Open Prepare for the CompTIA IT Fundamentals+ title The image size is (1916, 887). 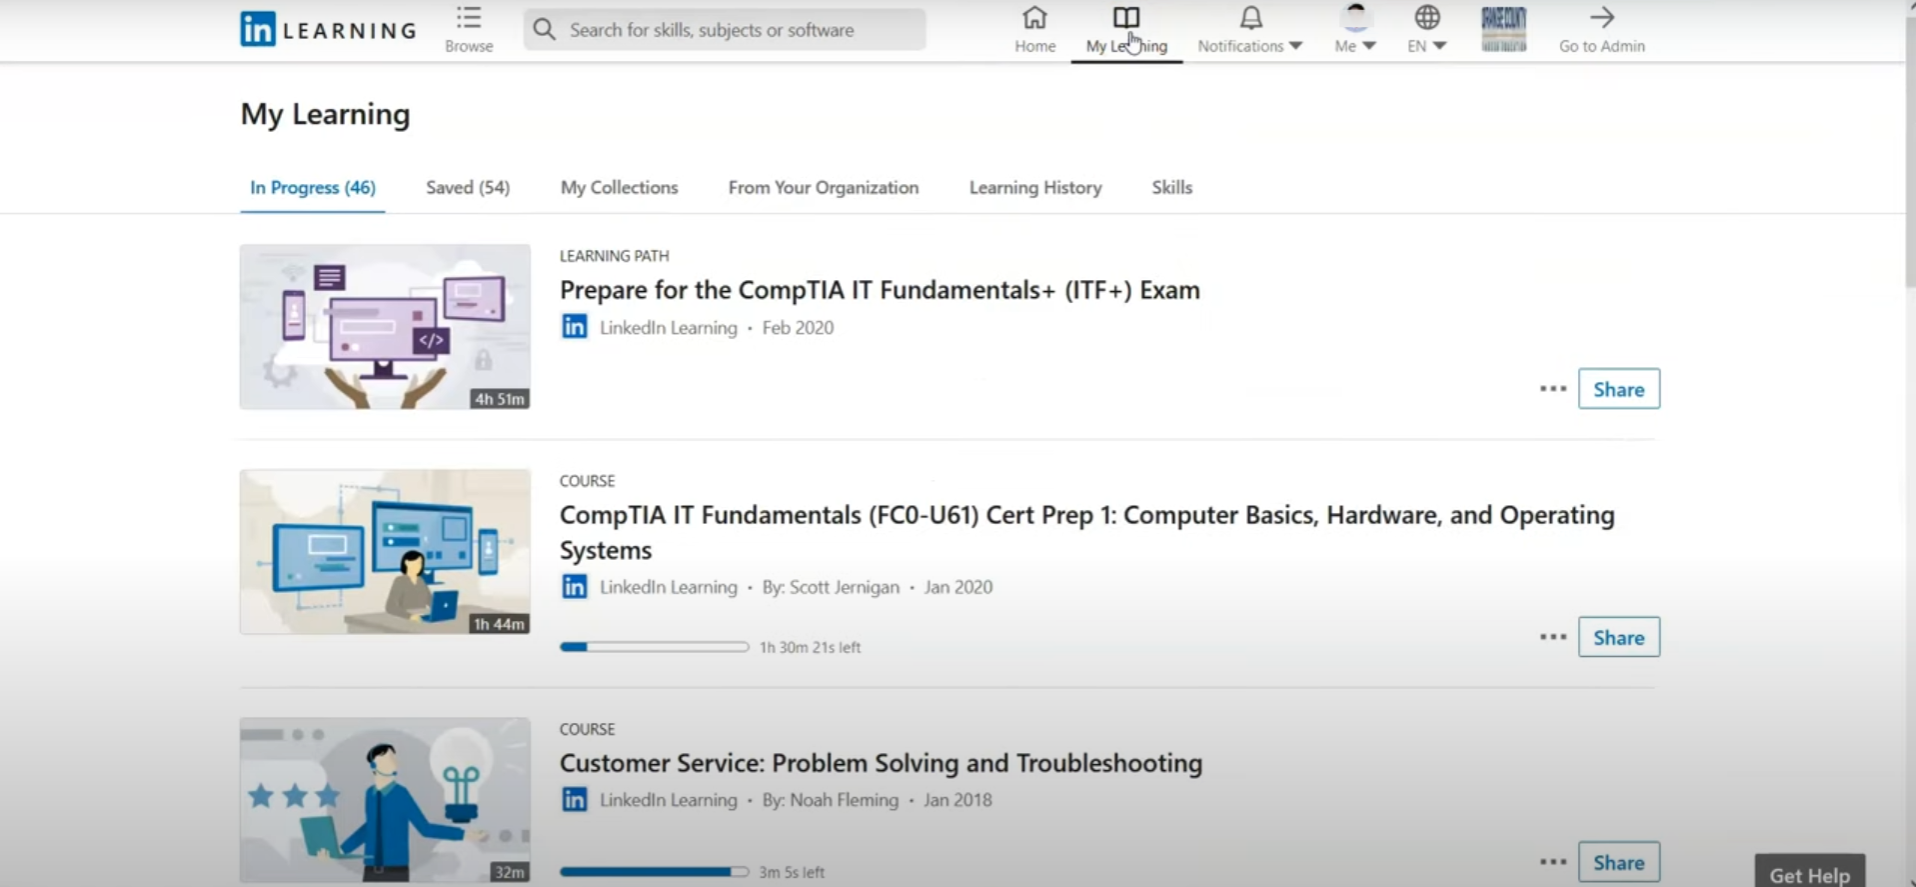coord(880,290)
